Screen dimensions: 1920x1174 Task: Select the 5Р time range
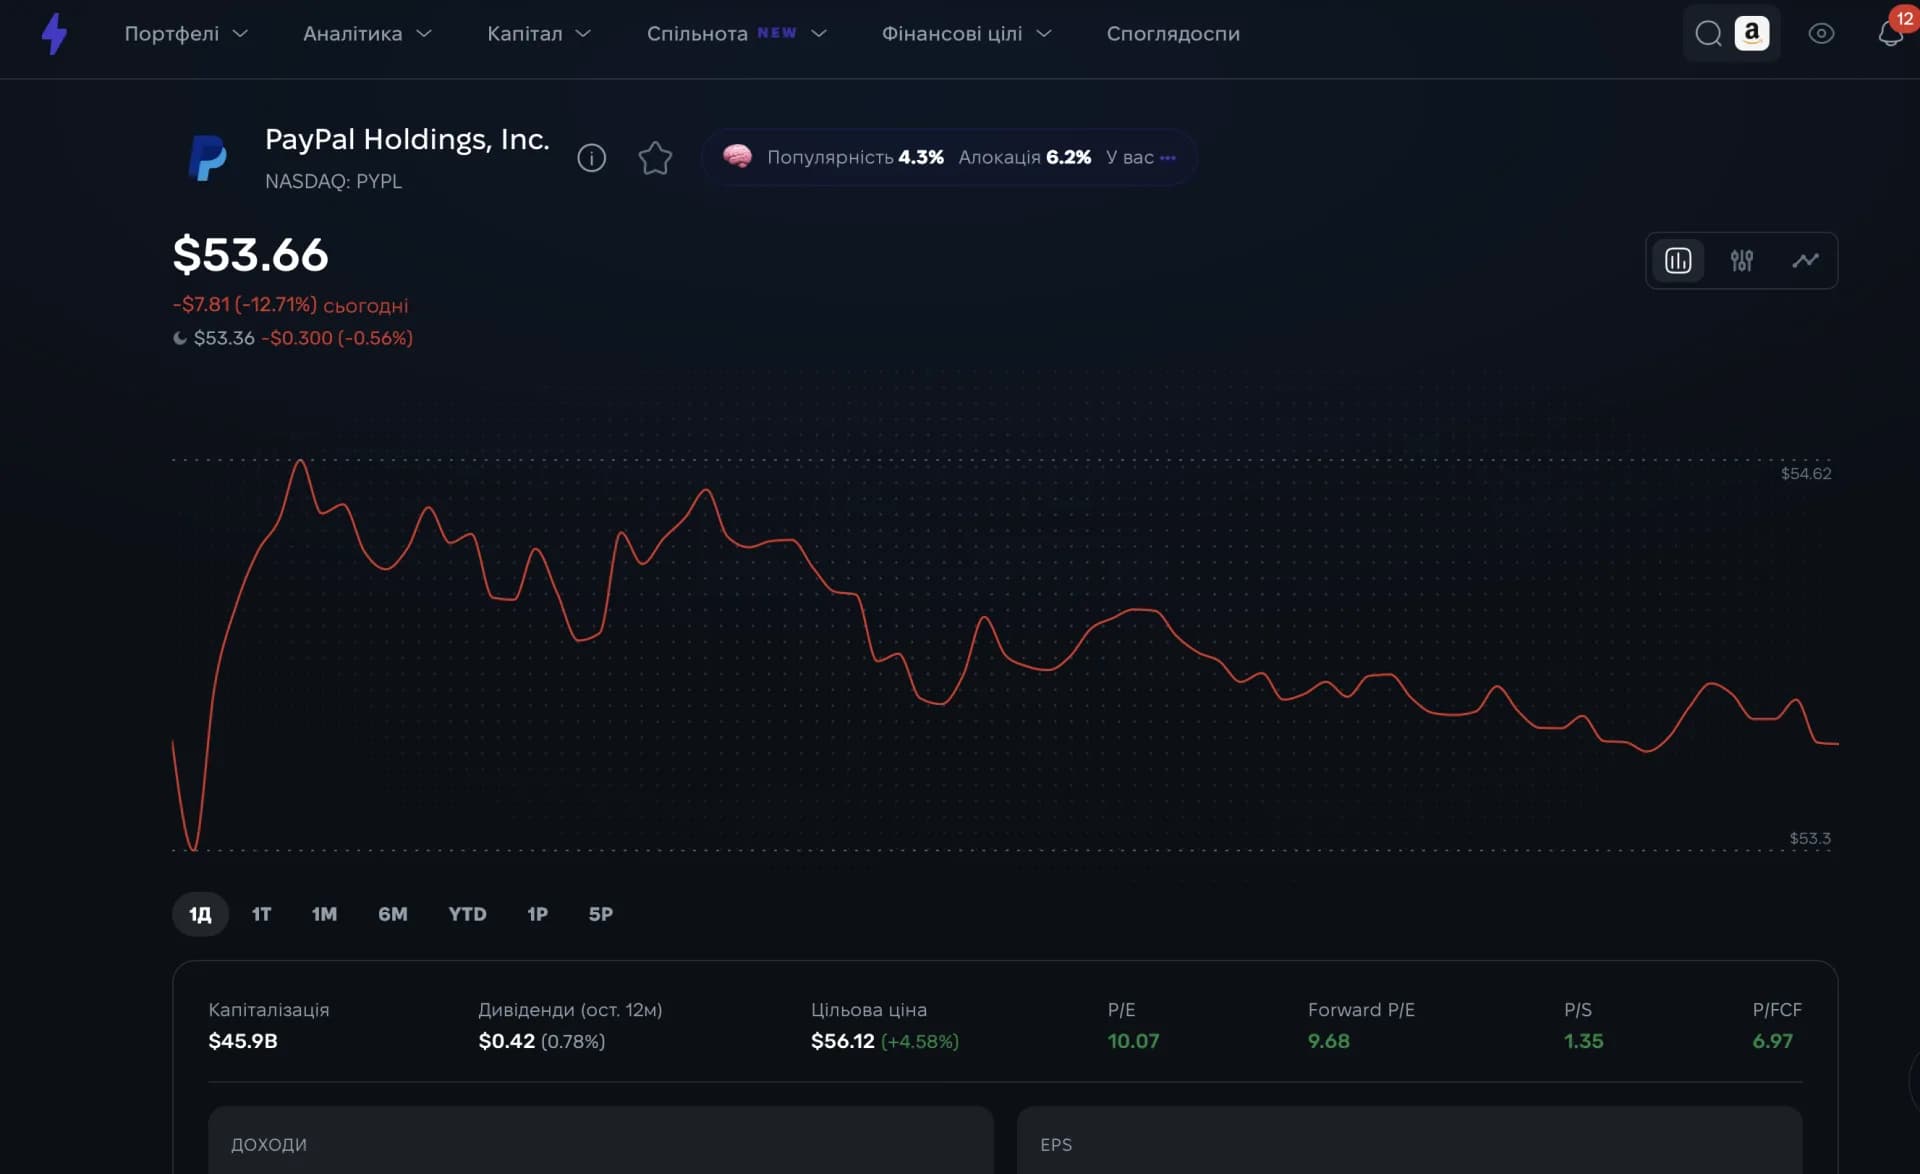[600, 914]
